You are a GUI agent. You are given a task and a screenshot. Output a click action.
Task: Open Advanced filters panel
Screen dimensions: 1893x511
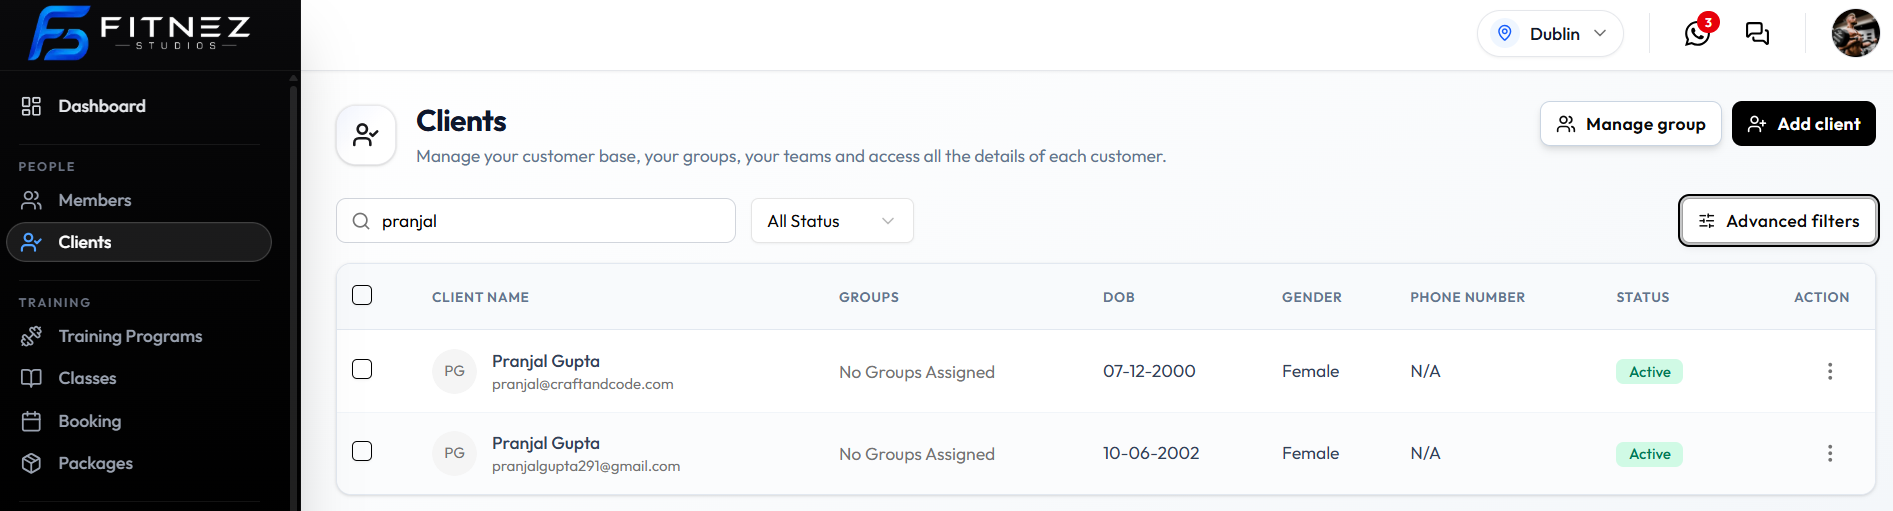pos(1778,221)
